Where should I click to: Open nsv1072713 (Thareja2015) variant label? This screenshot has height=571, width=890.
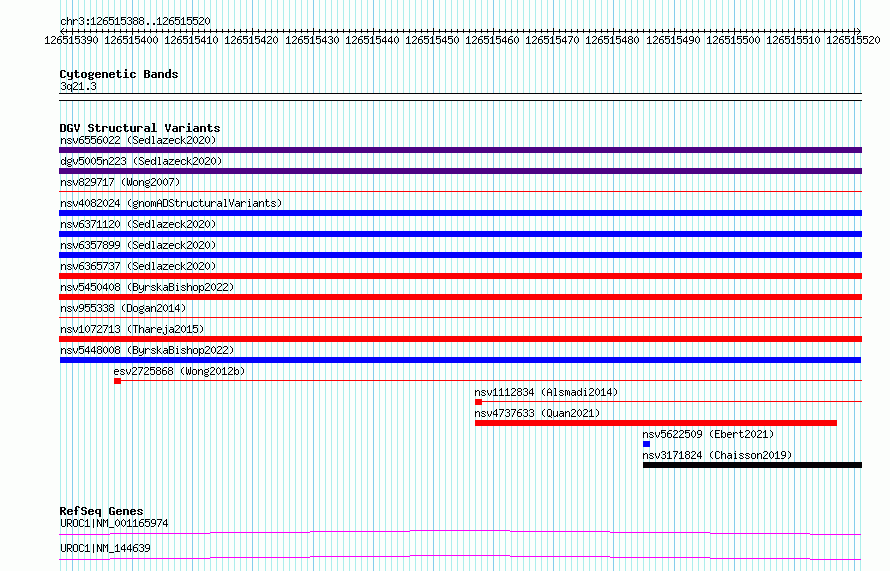coord(132,329)
